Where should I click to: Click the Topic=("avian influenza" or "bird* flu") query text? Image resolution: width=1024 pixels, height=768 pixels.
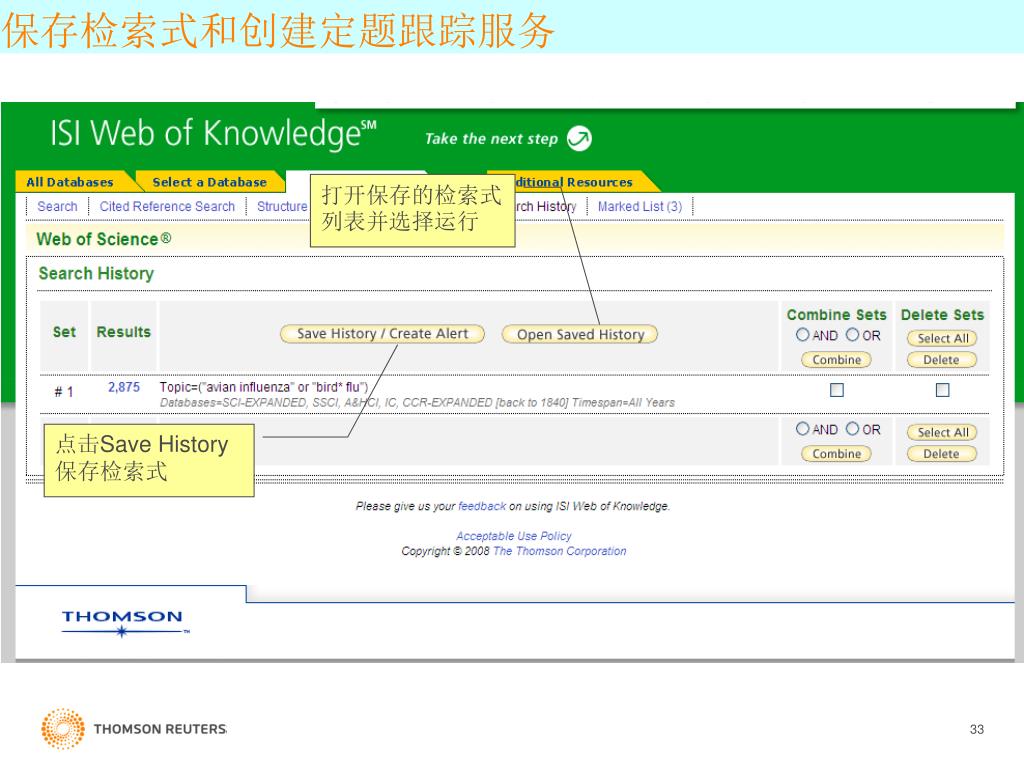[264, 387]
